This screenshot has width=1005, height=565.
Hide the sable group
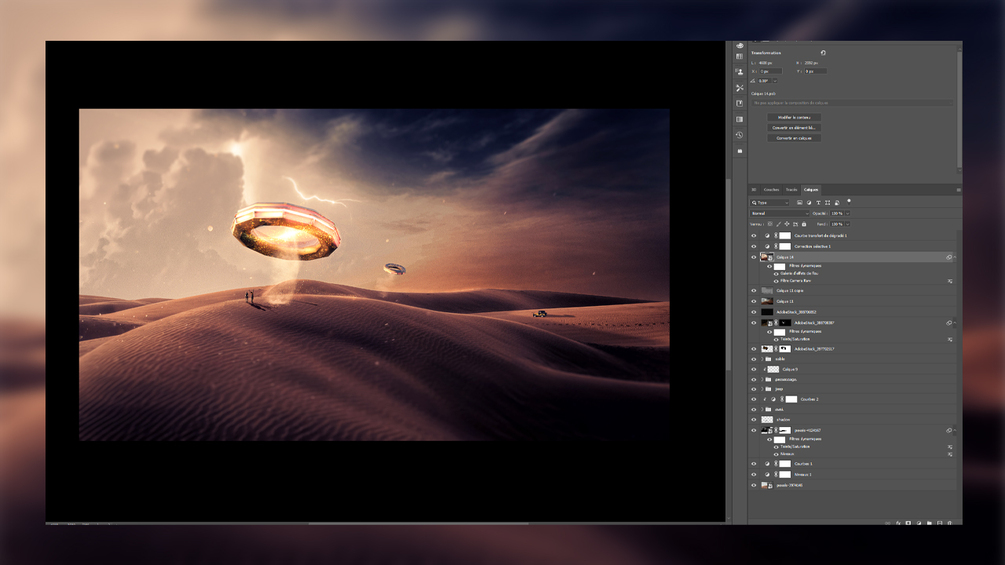pos(754,359)
